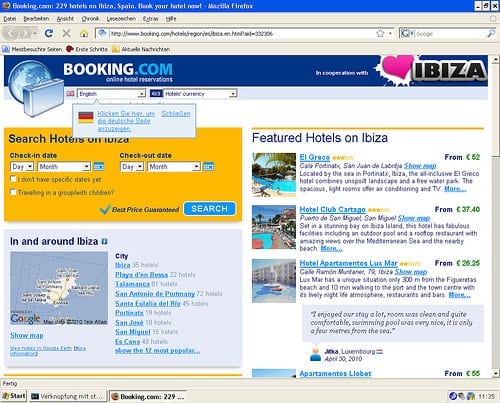Open the address bar history dropdown arrow

pyautogui.click(x=390, y=33)
